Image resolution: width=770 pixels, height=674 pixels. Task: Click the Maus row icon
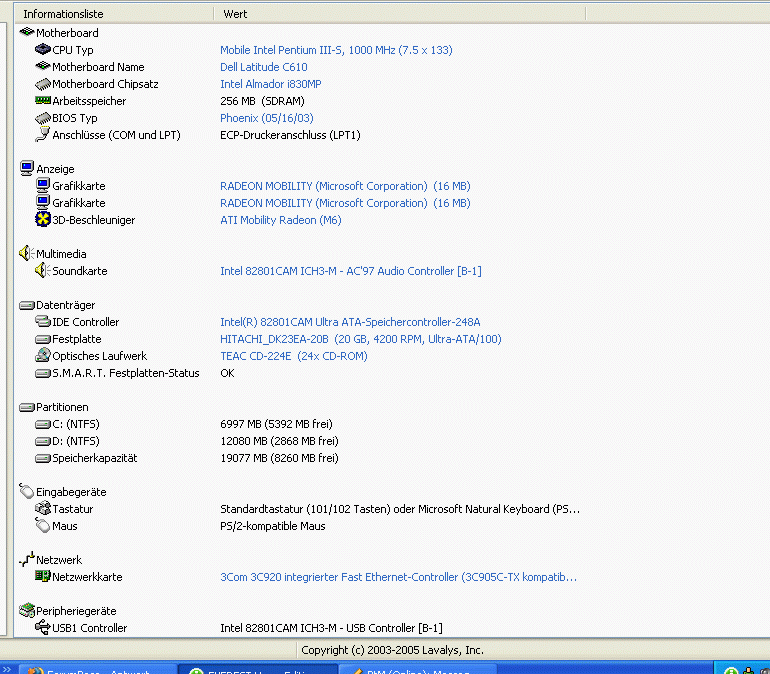[x=43, y=525]
